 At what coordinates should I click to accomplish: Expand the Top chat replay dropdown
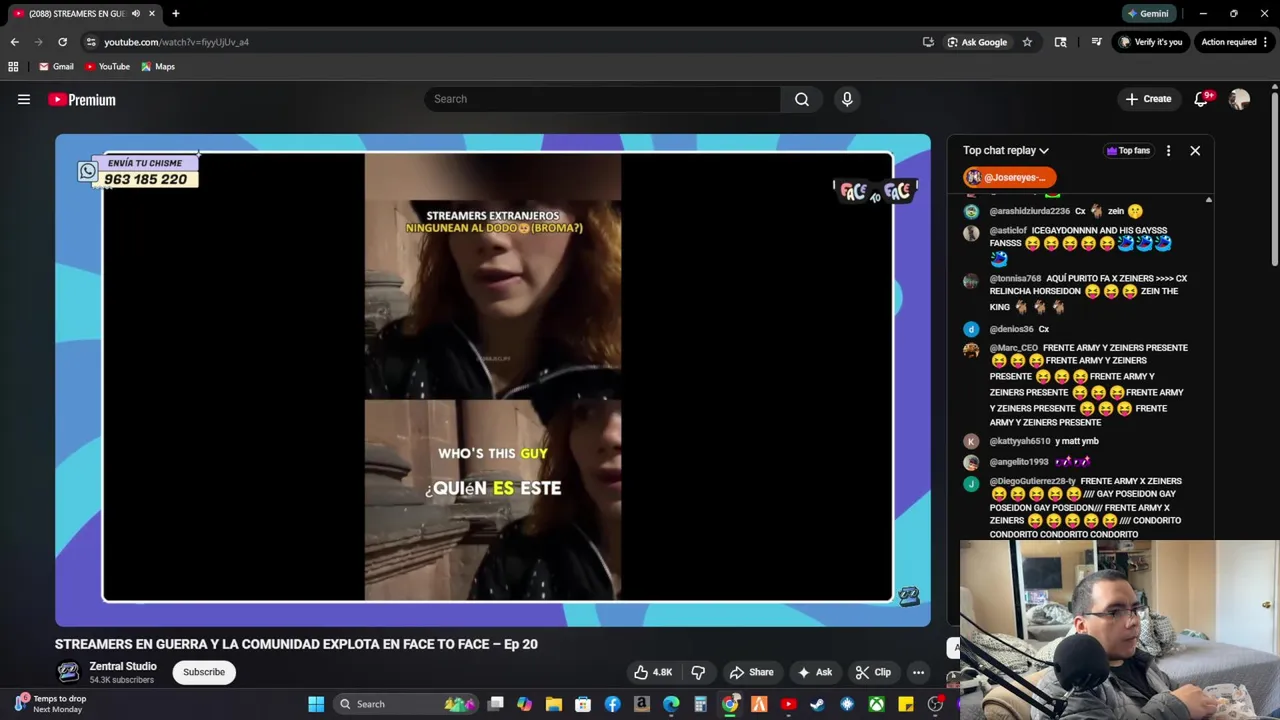coord(1006,151)
